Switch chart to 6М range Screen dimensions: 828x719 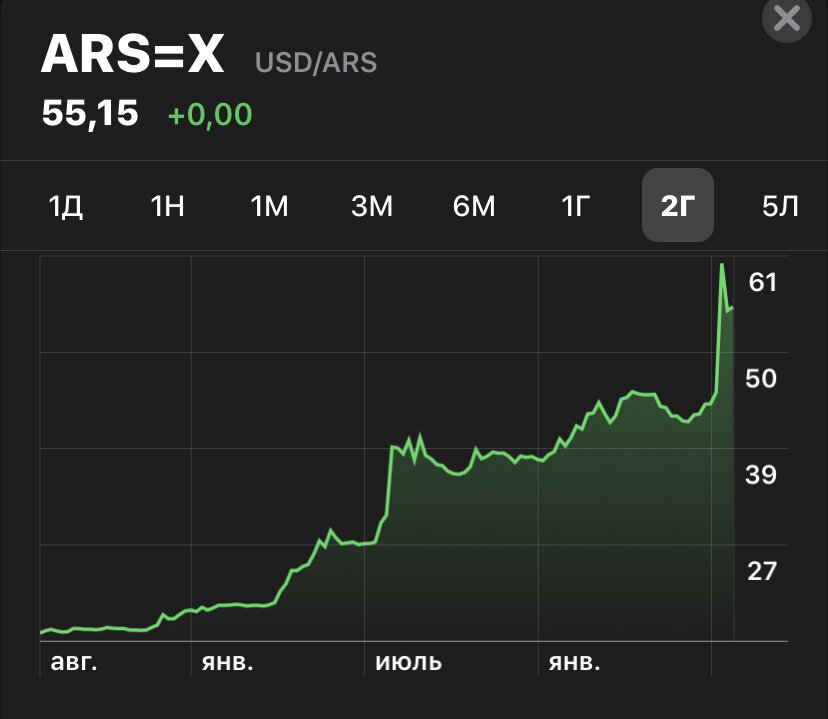point(474,206)
